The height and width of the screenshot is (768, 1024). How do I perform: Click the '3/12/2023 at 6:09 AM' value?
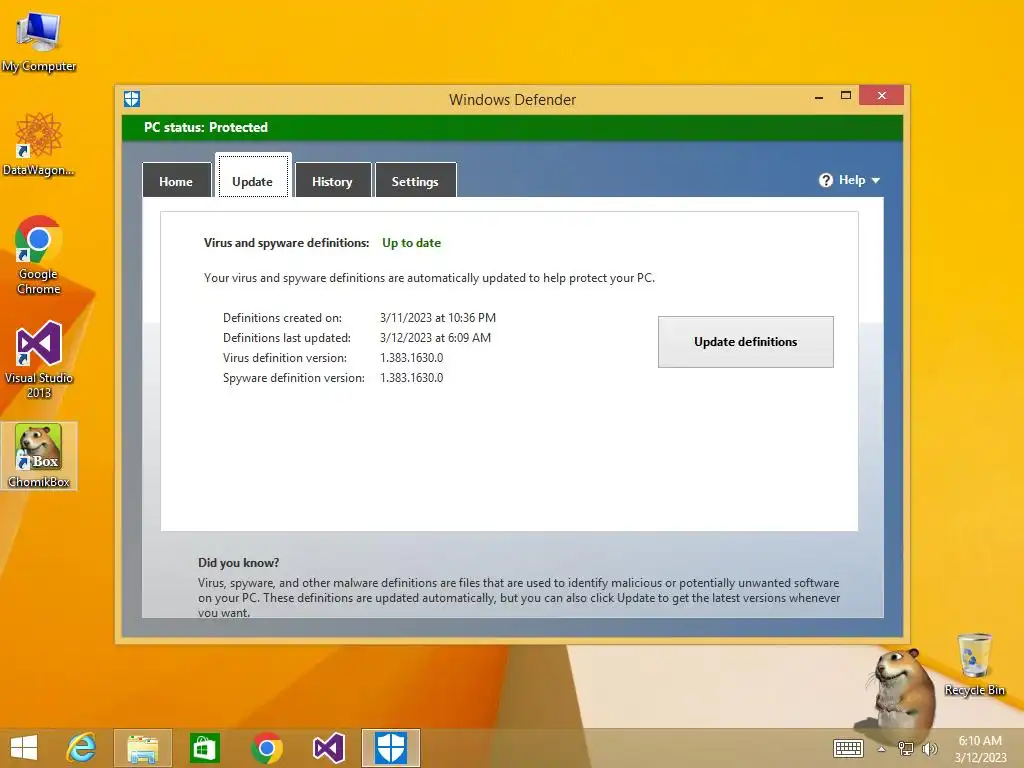tap(435, 338)
